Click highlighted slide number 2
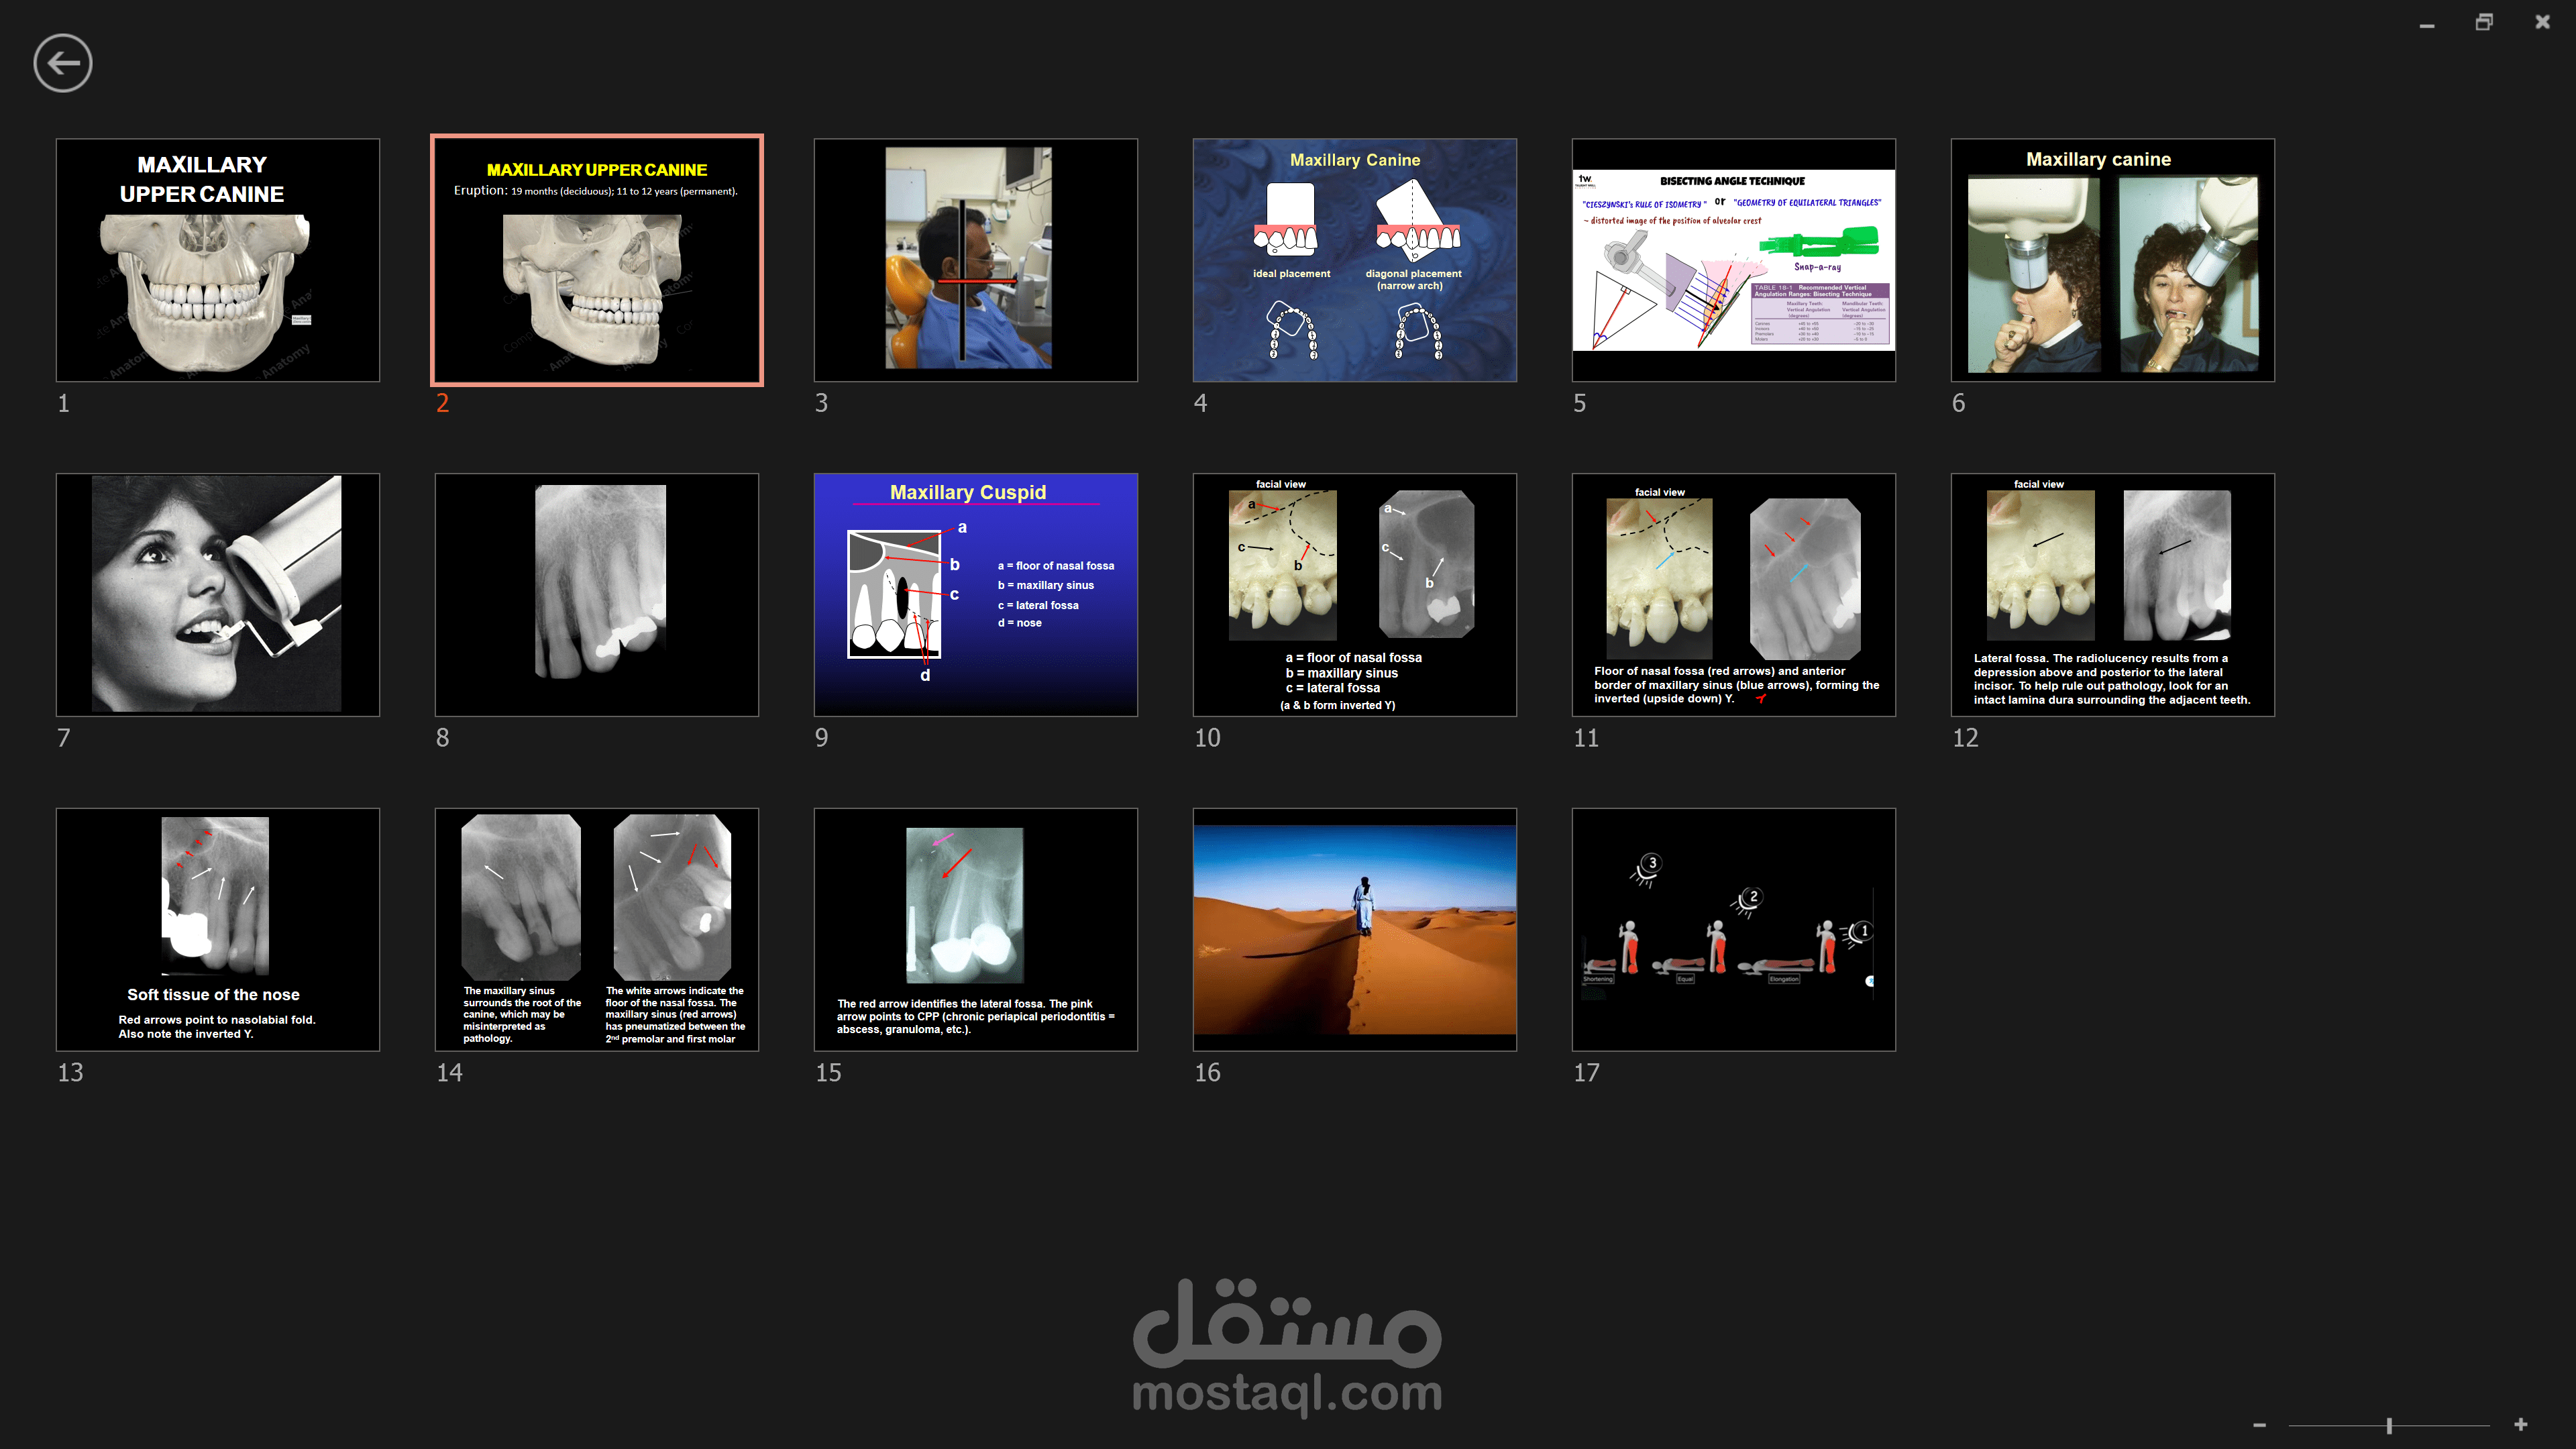This screenshot has width=2576, height=1449. (442, 403)
